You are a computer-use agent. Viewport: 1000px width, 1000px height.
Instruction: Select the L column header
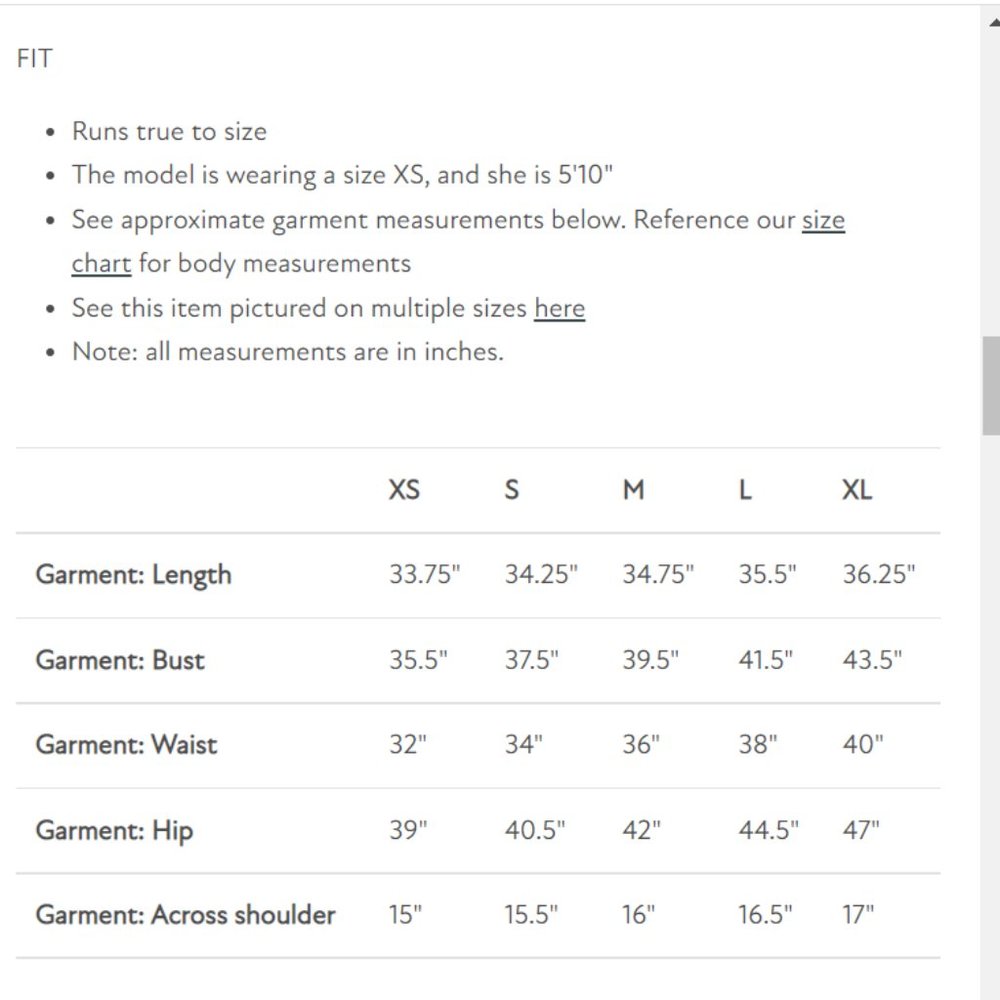pyautogui.click(x=745, y=490)
